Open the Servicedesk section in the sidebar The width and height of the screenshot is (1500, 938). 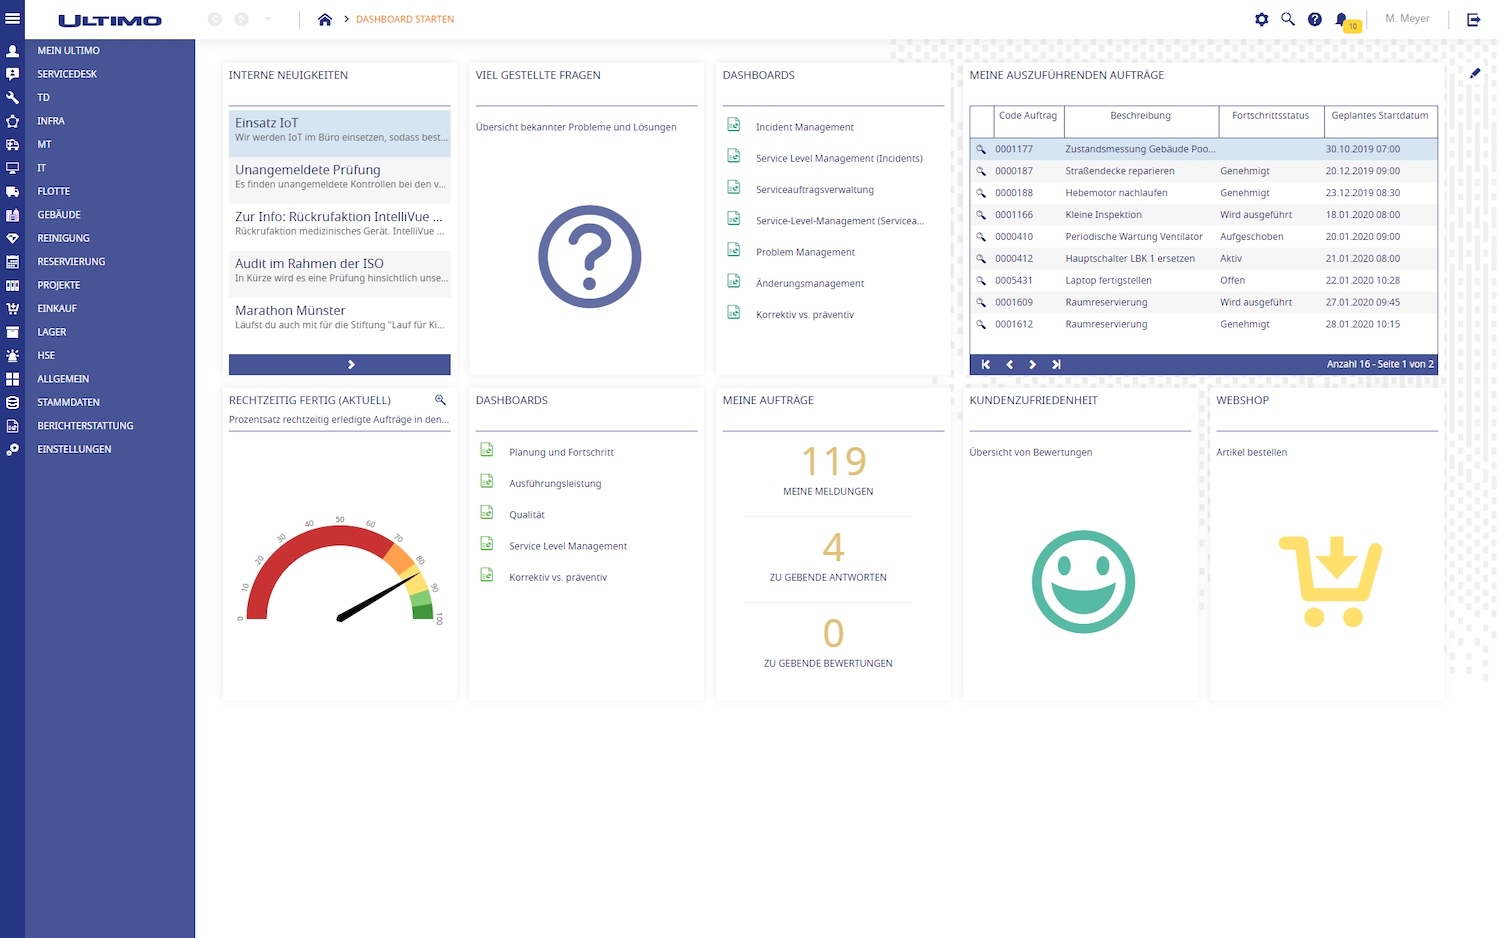pos(66,73)
